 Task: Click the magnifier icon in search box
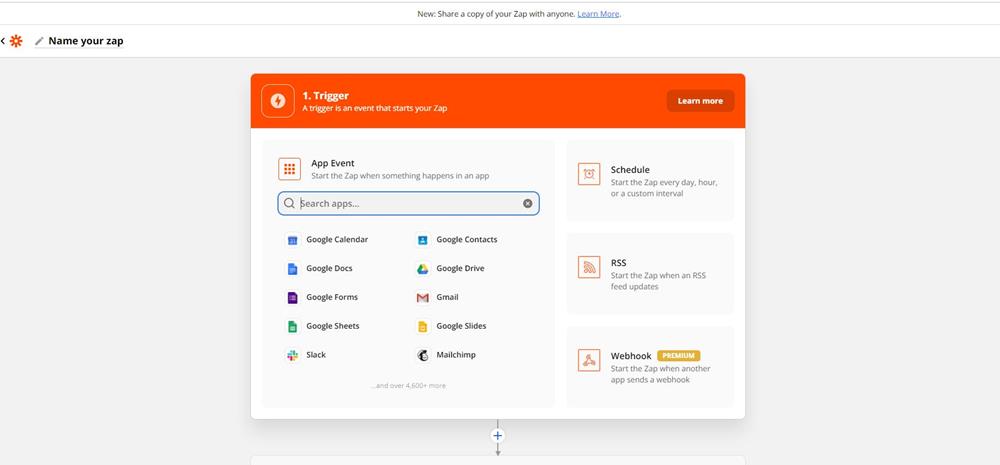coord(290,203)
